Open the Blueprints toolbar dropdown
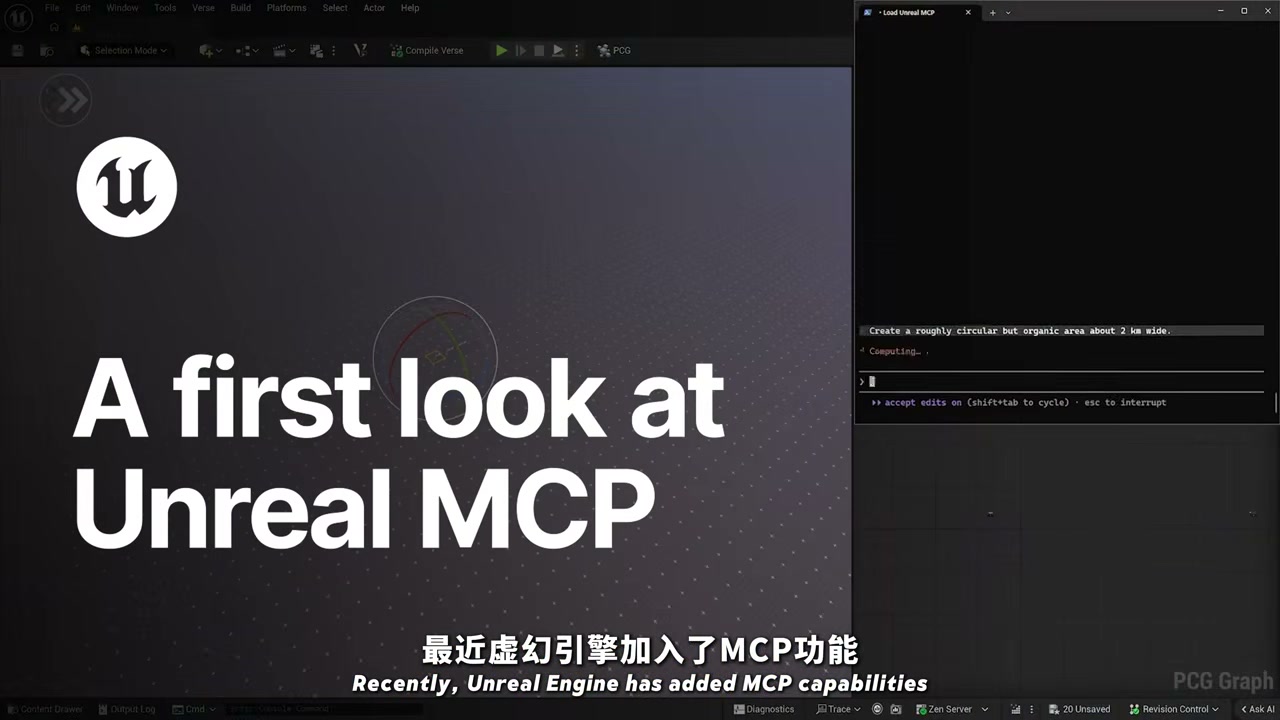 247,50
